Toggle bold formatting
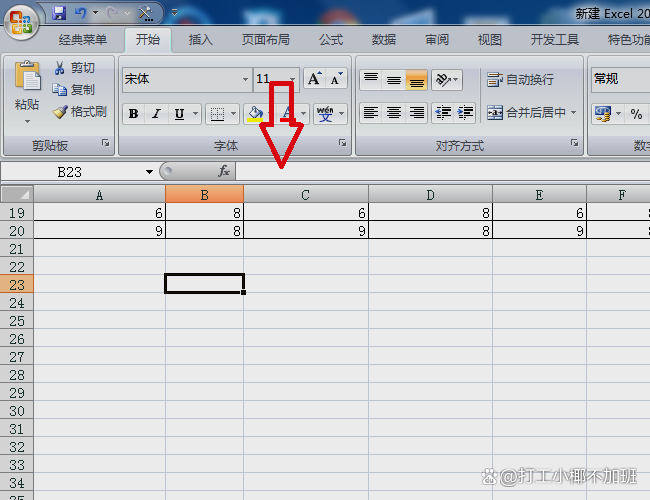 click(x=133, y=114)
